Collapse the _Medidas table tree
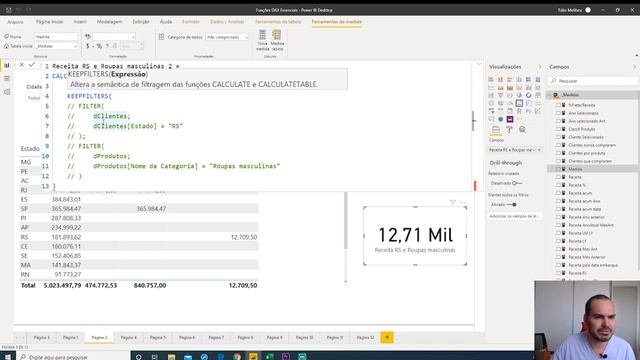 point(549,95)
